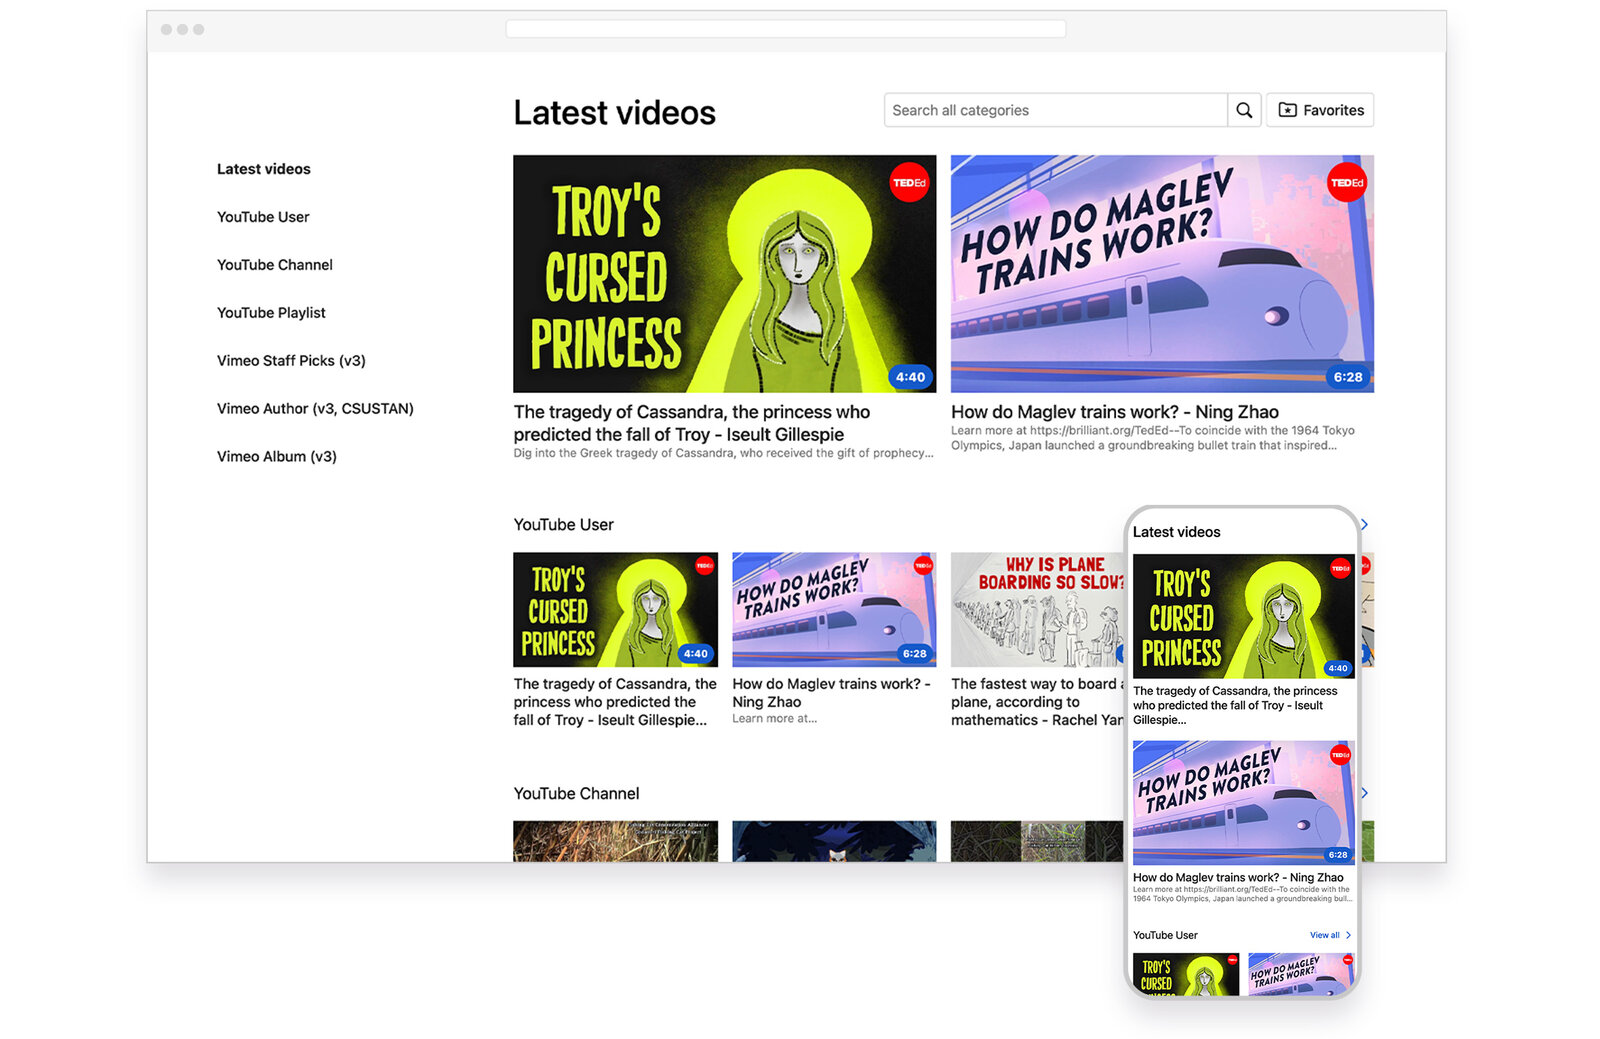The height and width of the screenshot is (1039, 1600).
Task: Open Cassandra title text in phone mockup
Action: pyautogui.click(x=1235, y=705)
